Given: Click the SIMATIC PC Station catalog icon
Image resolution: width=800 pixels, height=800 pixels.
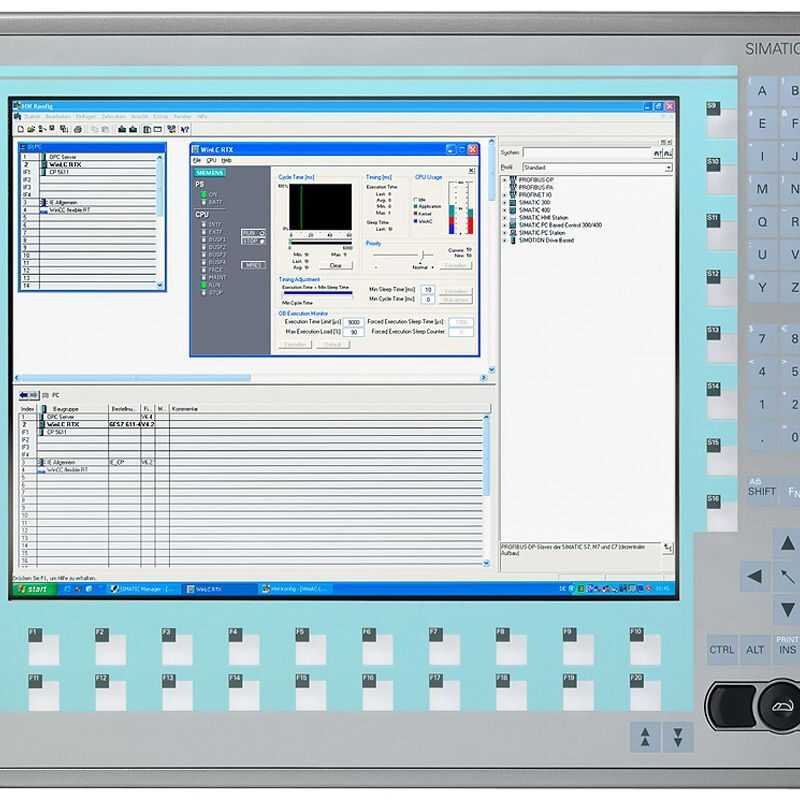Looking at the screenshot, I should (513, 233).
